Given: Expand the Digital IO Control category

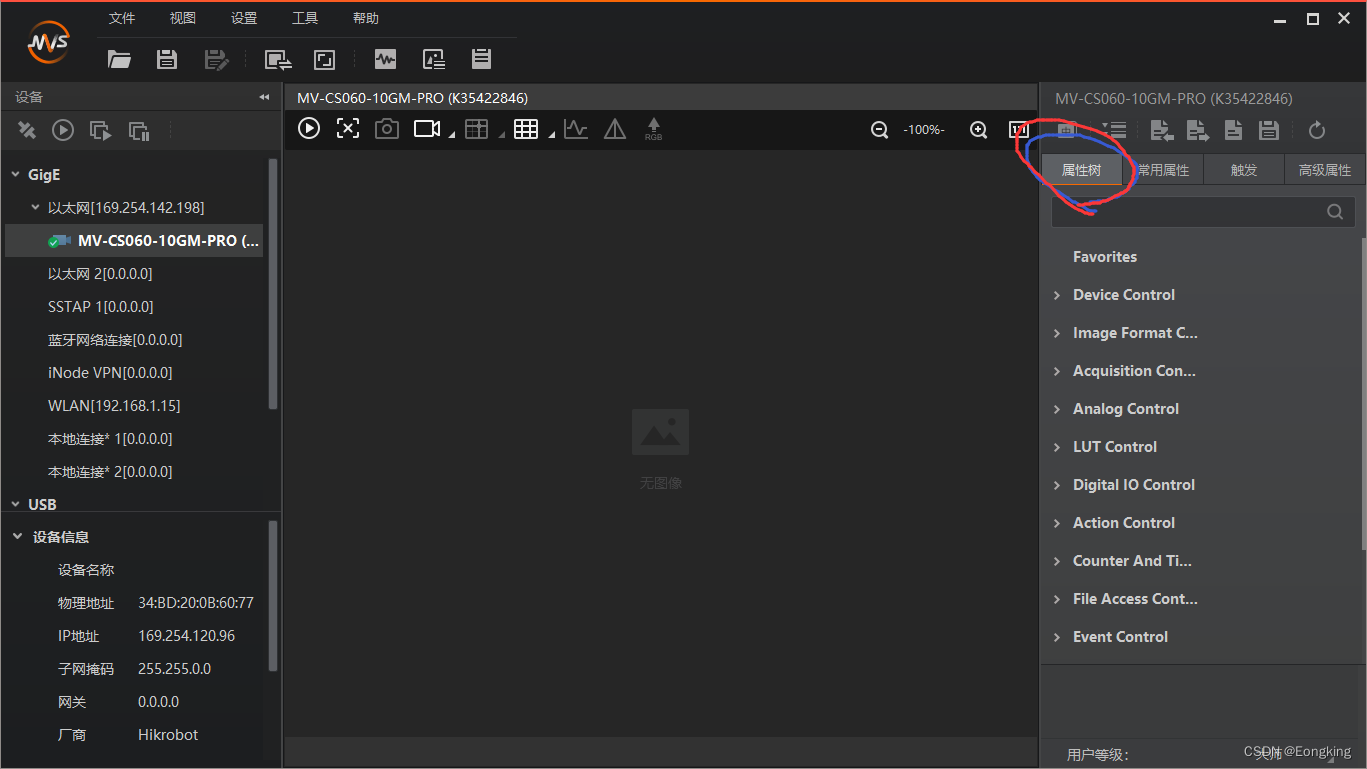Looking at the screenshot, I should [1057, 485].
